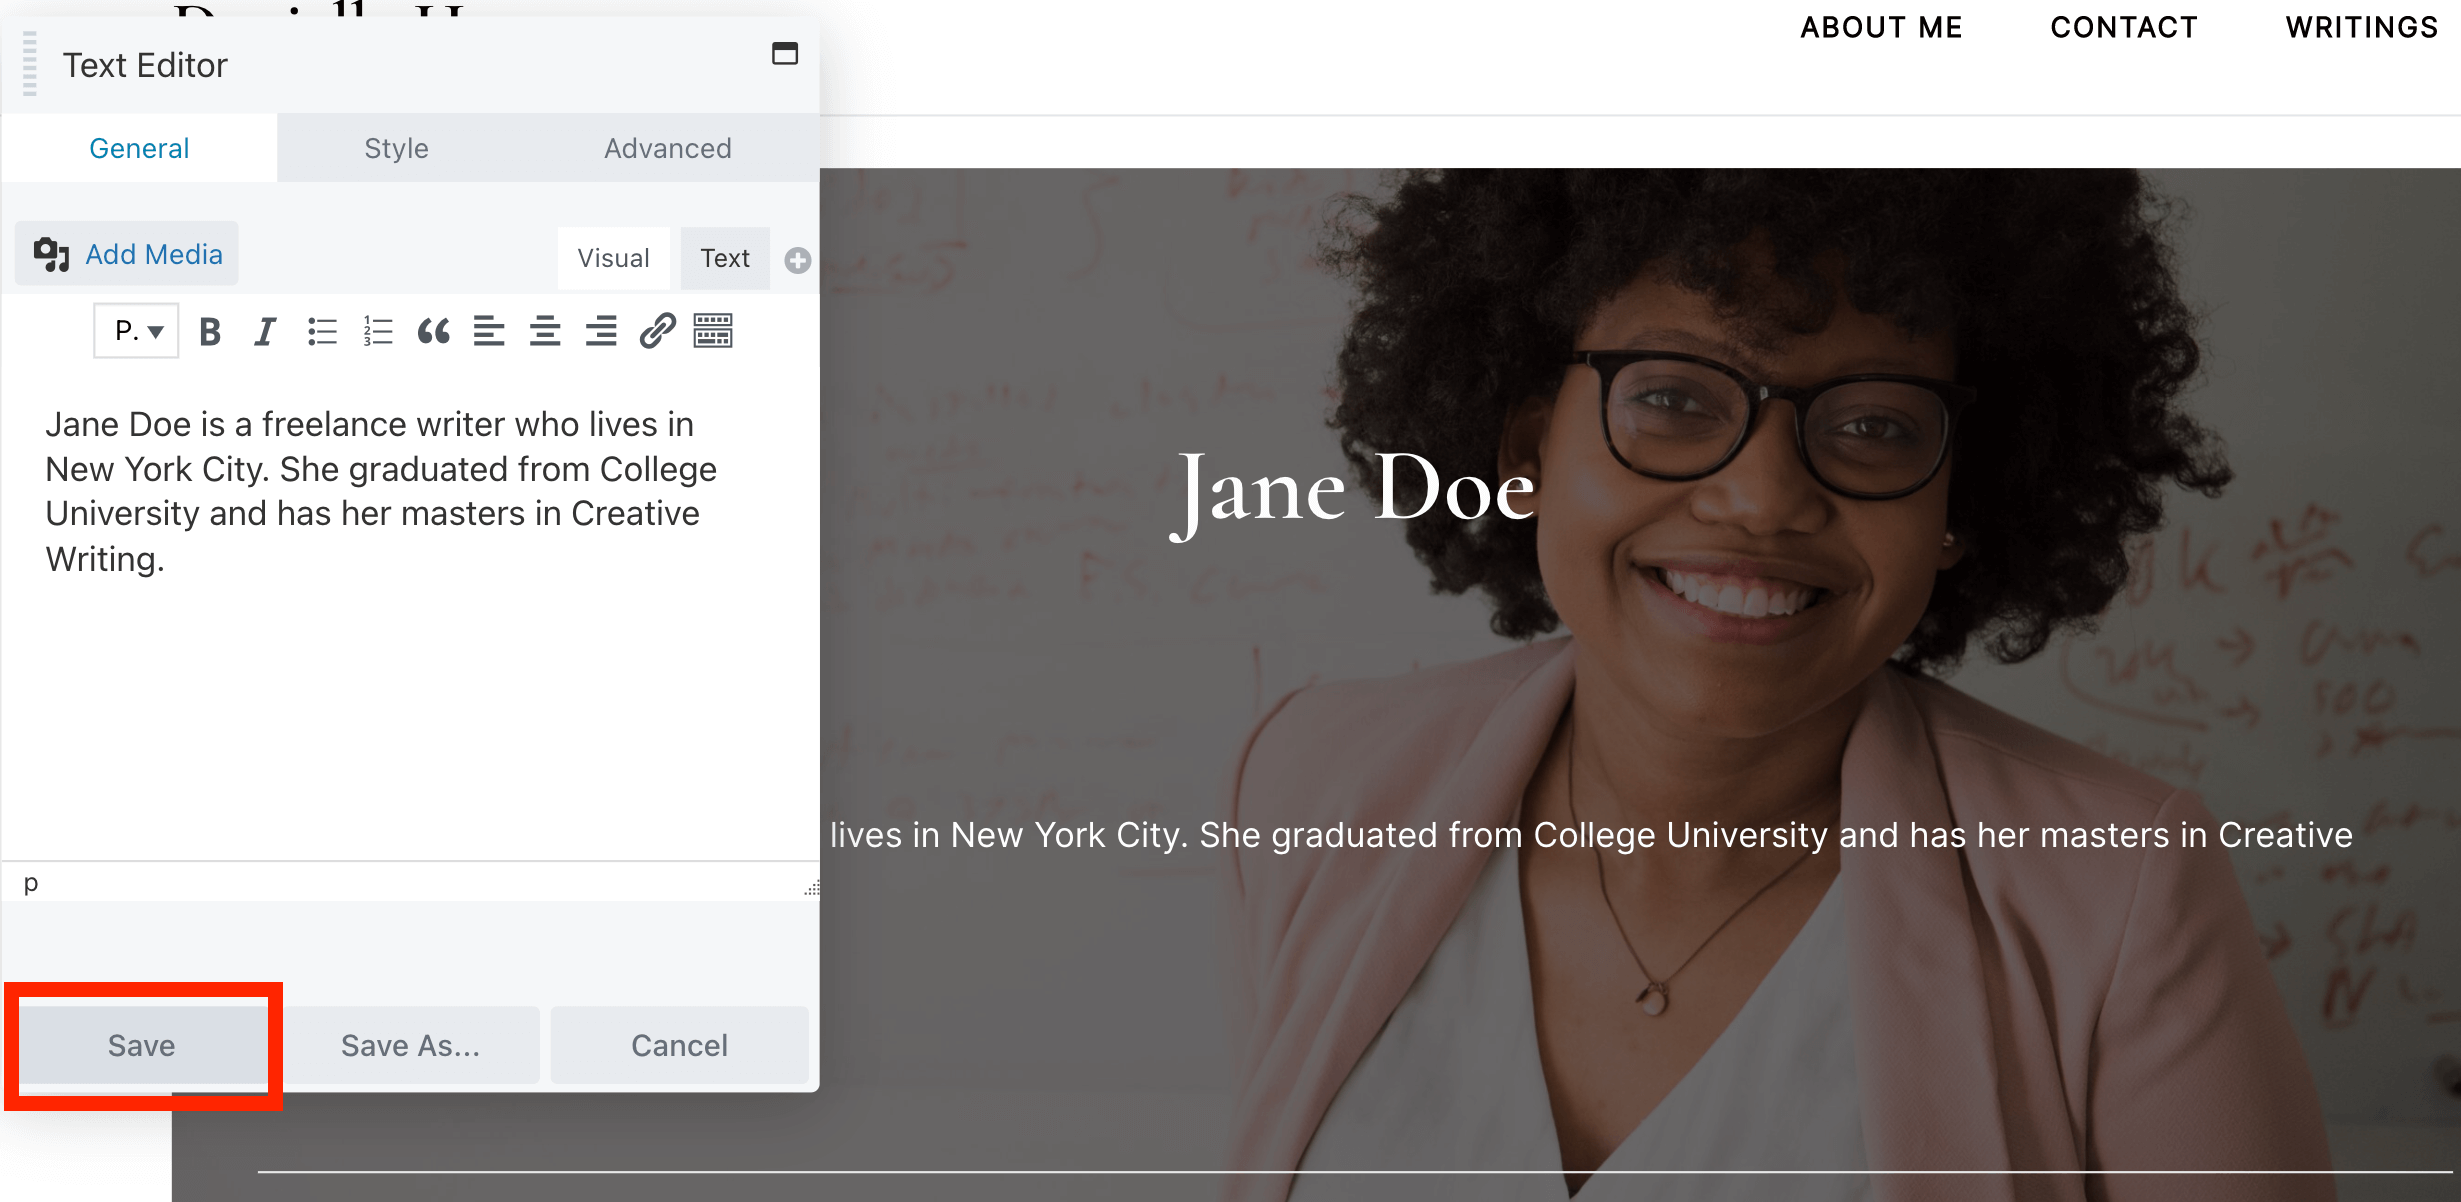Click the Save As button
Screen dimensions: 2461x1202
tap(411, 1045)
